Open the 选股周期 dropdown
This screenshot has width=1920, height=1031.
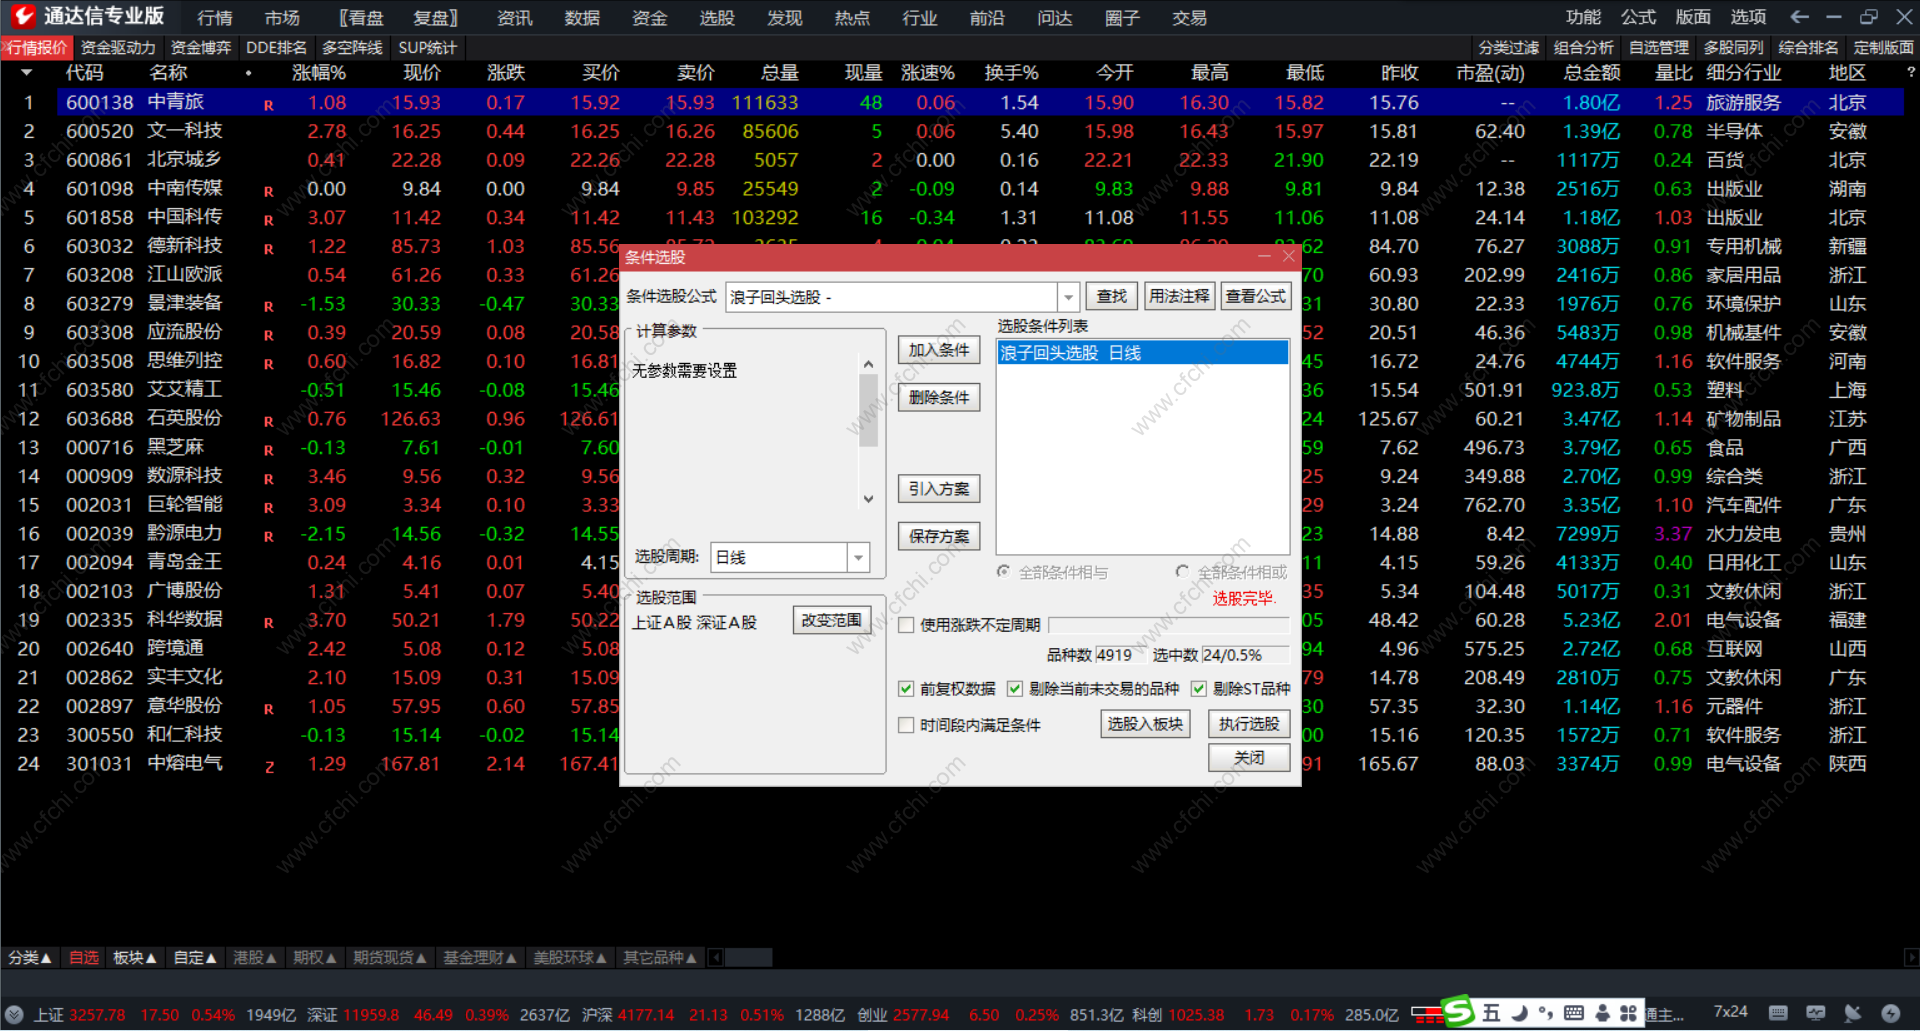pos(858,558)
